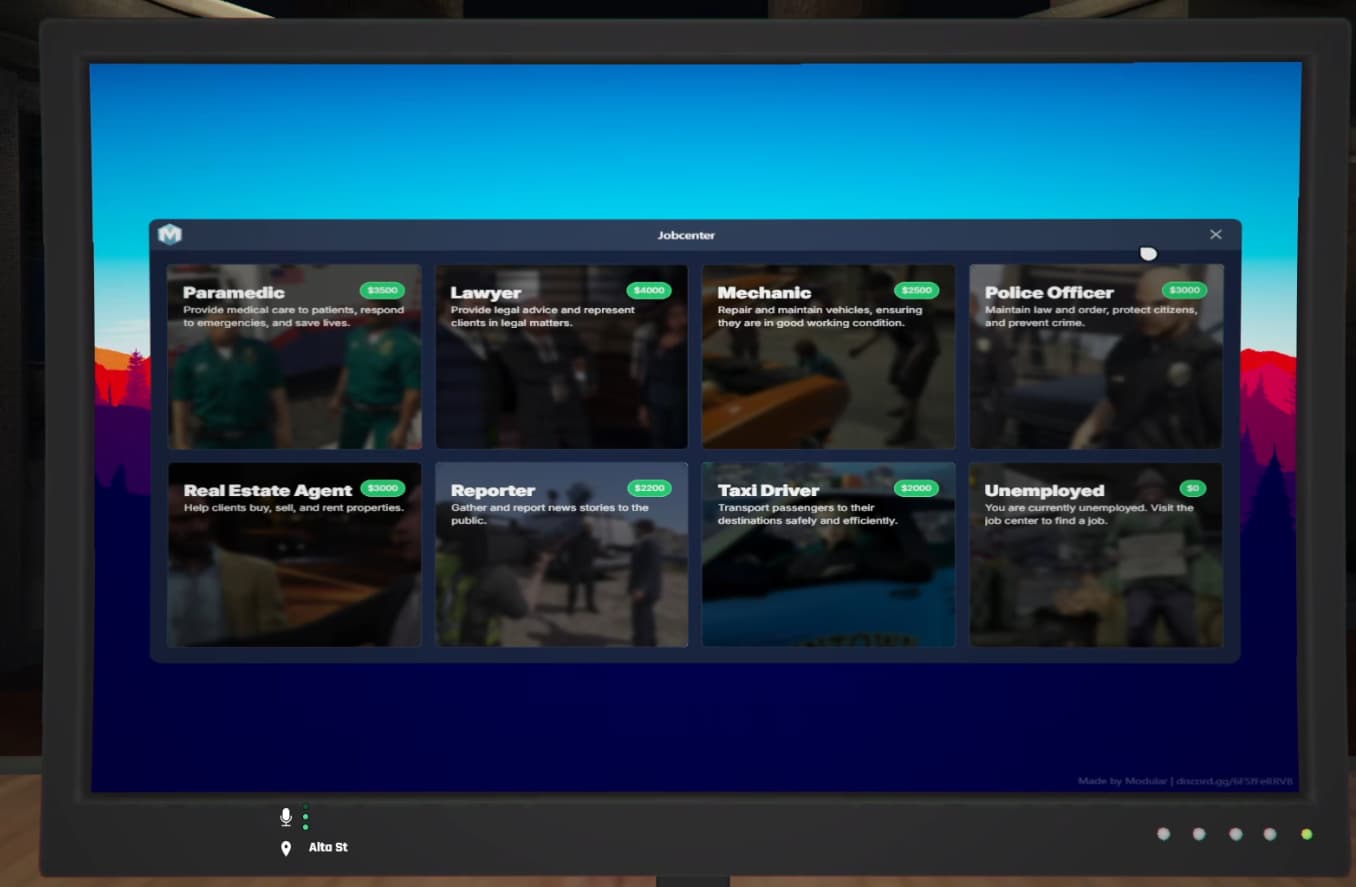Click the $4000 salary badge on Lawyer
1356x887 pixels.
click(x=650, y=290)
